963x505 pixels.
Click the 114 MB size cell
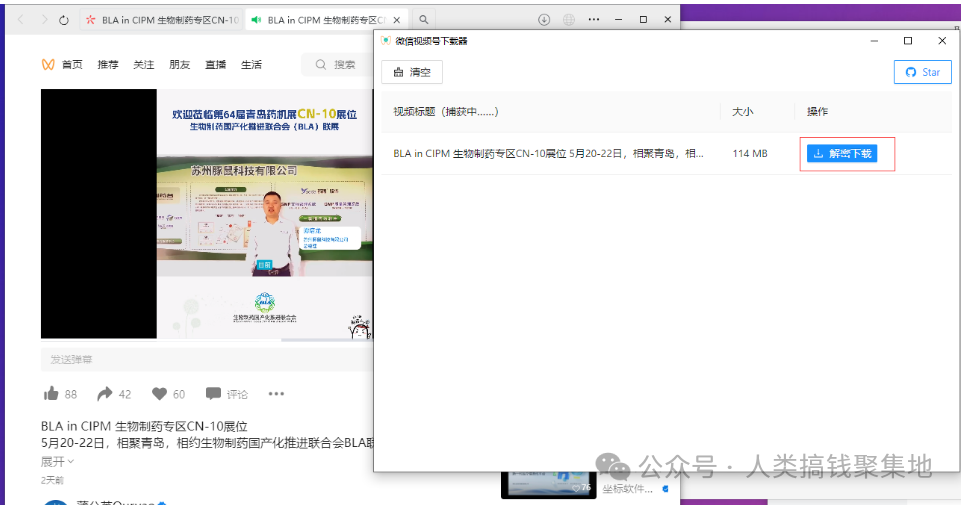pyautogui.click(x=750, y=154)
